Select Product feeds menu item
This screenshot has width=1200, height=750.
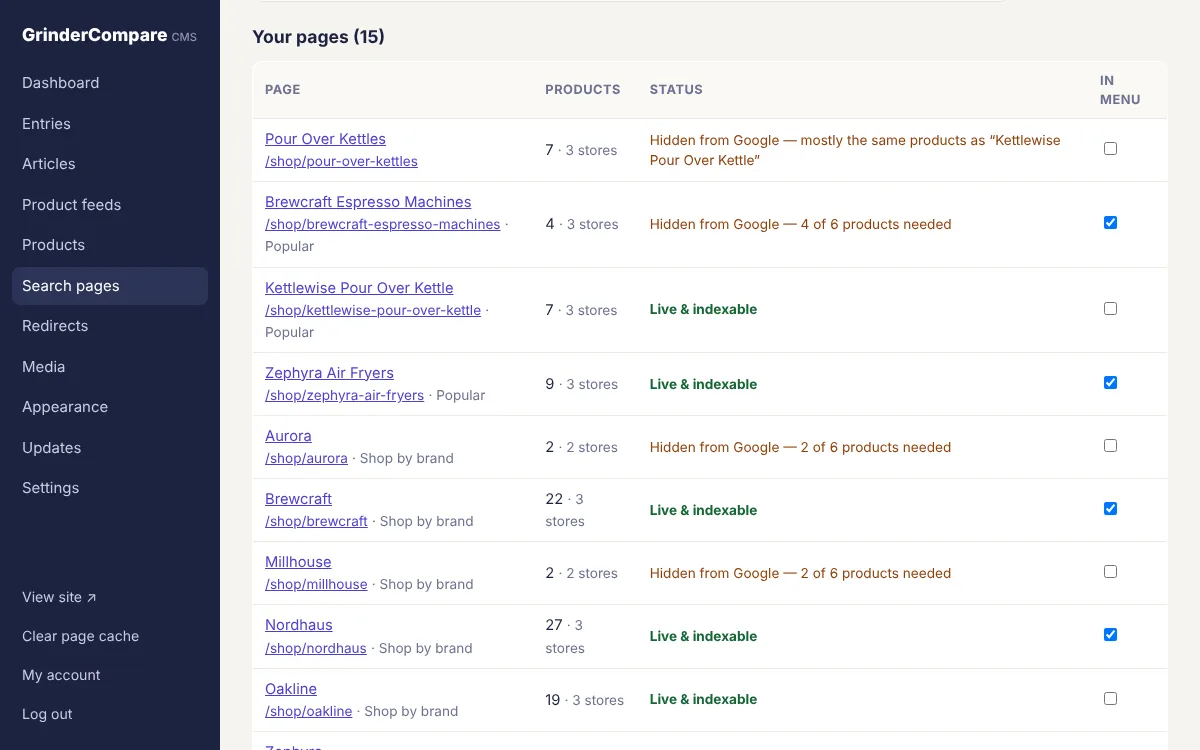point(110,205)
